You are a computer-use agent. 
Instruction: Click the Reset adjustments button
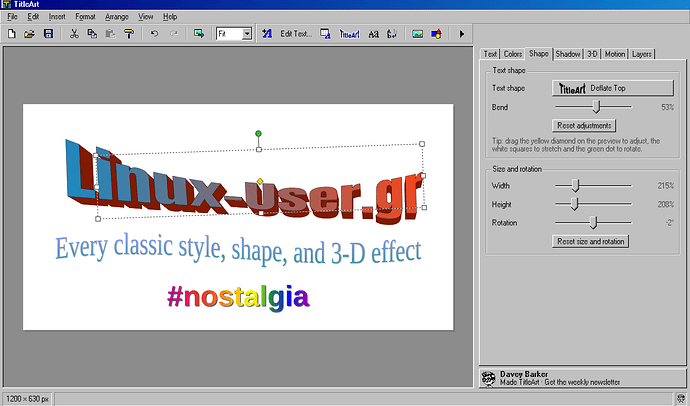point(584,125)
